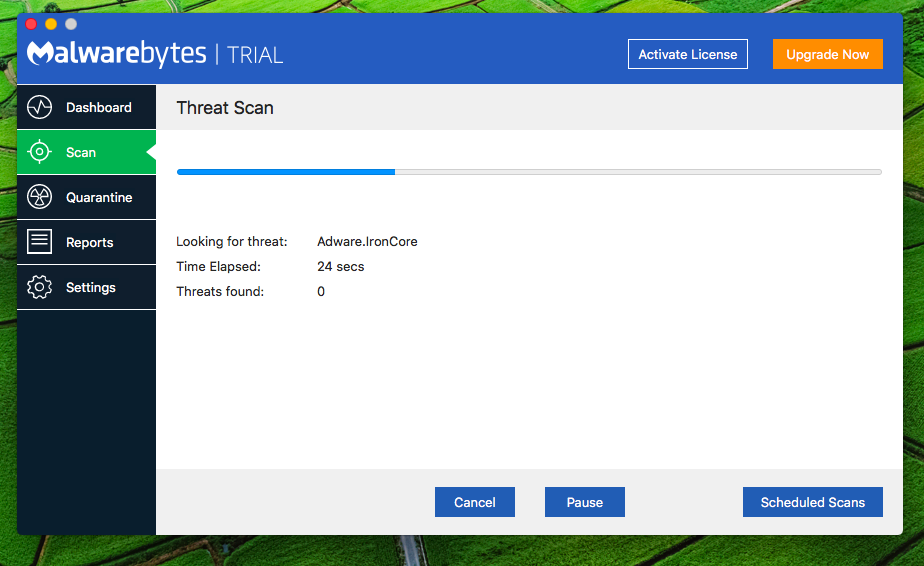Viewport: 924px width, 566px height.
Task: Click the Quarantine radiation icon
Action: pos(39,197)
